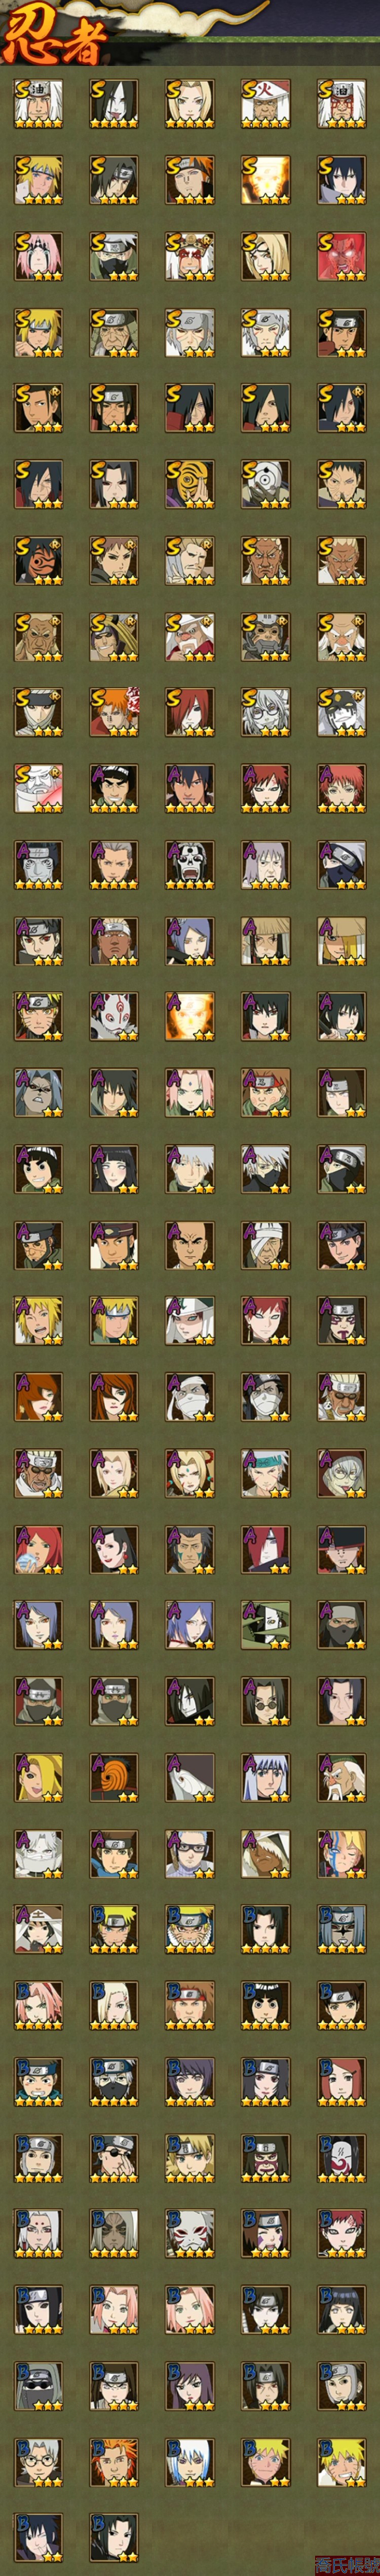Select A-rank skull-faced ninja portrait
This screenshot has height=2576, width=380.
(x=190, y=864)
